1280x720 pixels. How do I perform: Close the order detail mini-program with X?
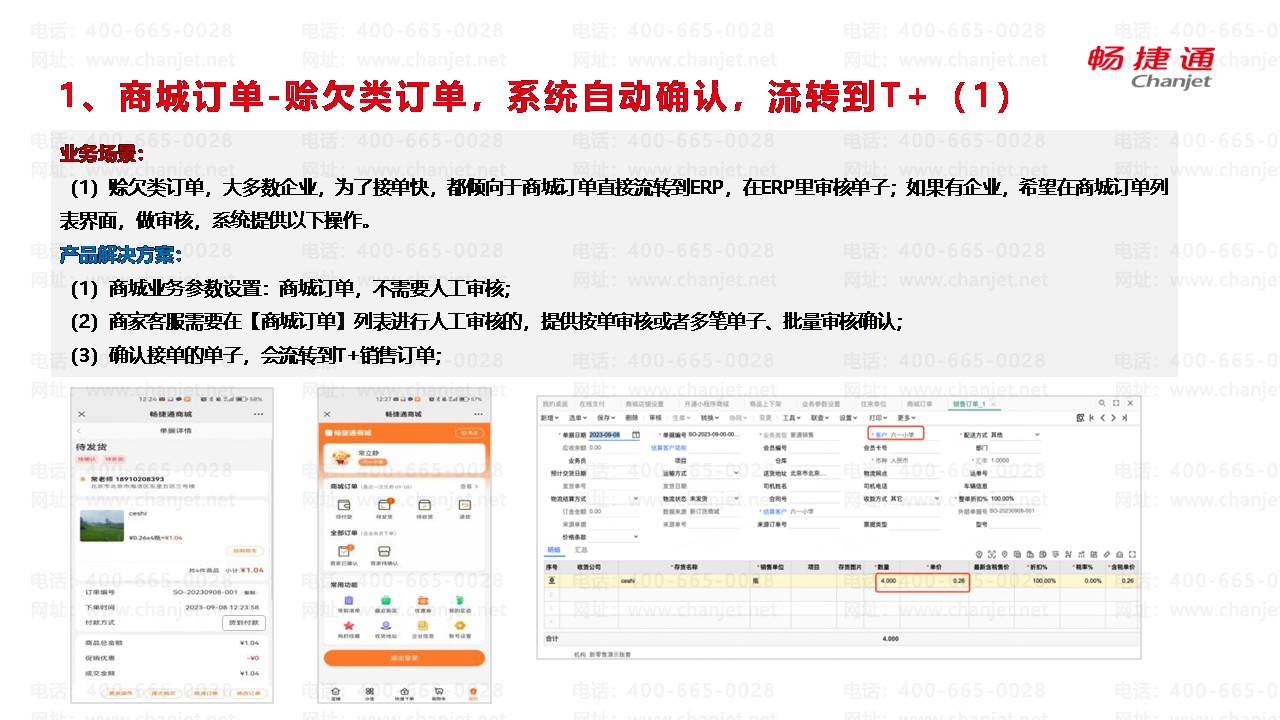(81, 413)
